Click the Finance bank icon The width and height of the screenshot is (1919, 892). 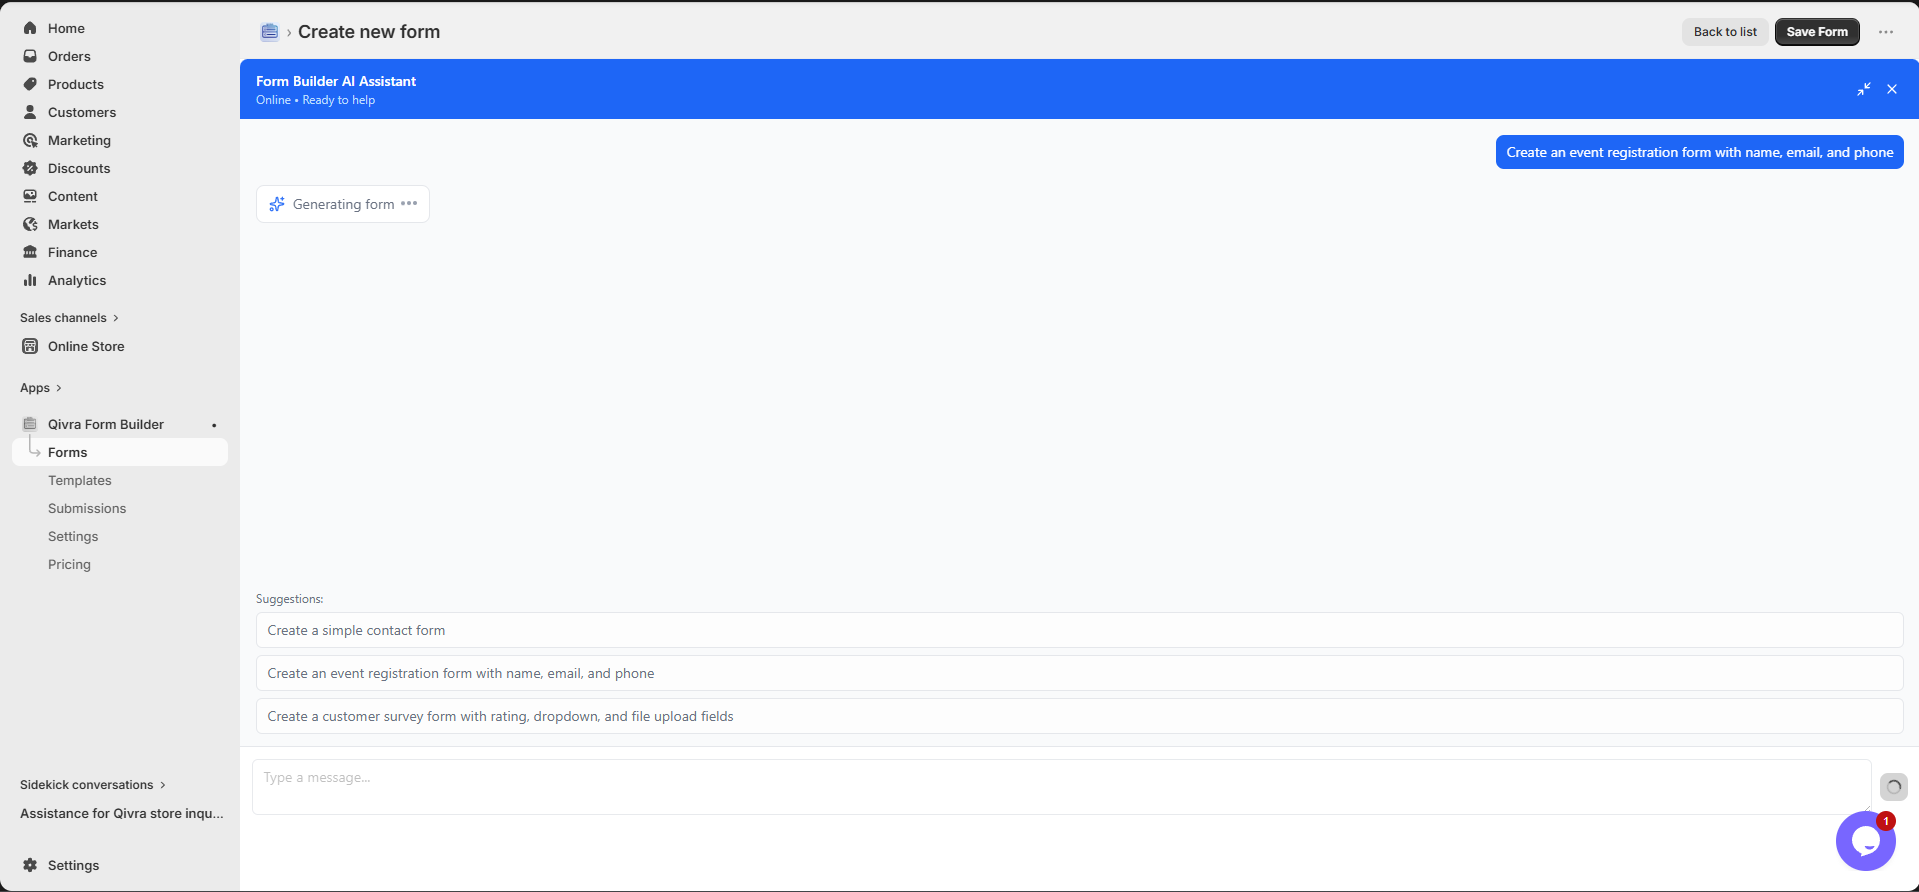[30, 252]
